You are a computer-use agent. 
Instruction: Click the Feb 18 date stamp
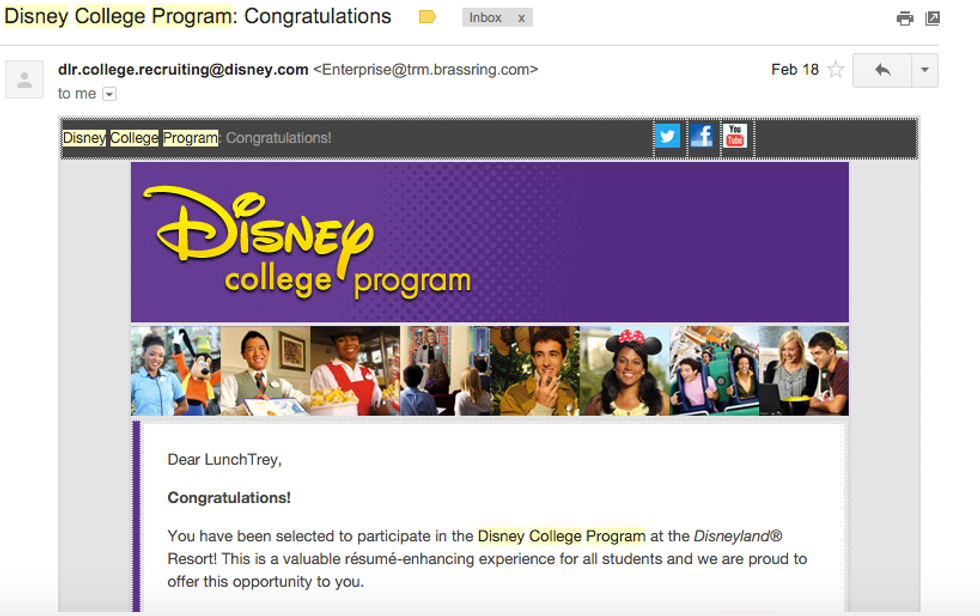pyautogui.click(x=794, y=70)
